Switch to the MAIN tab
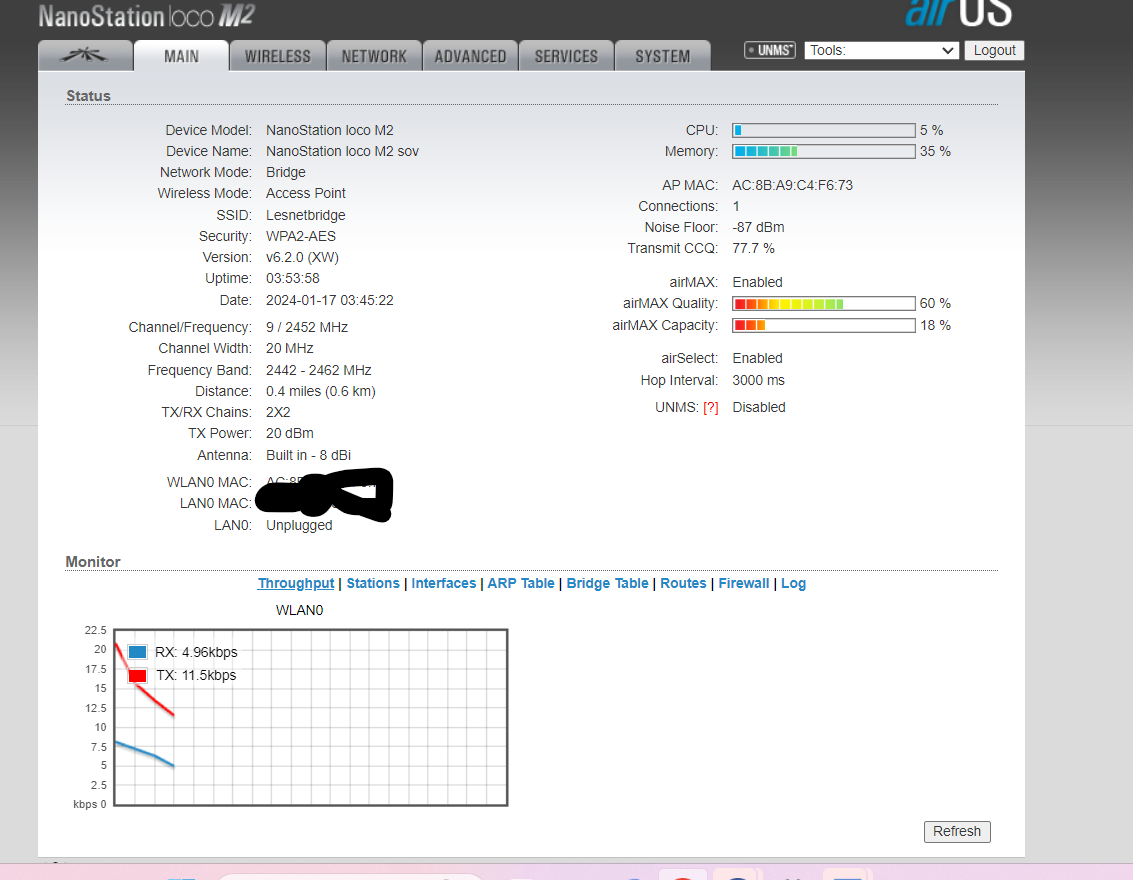The image size is (1133, 880). (x=181, y=56)
